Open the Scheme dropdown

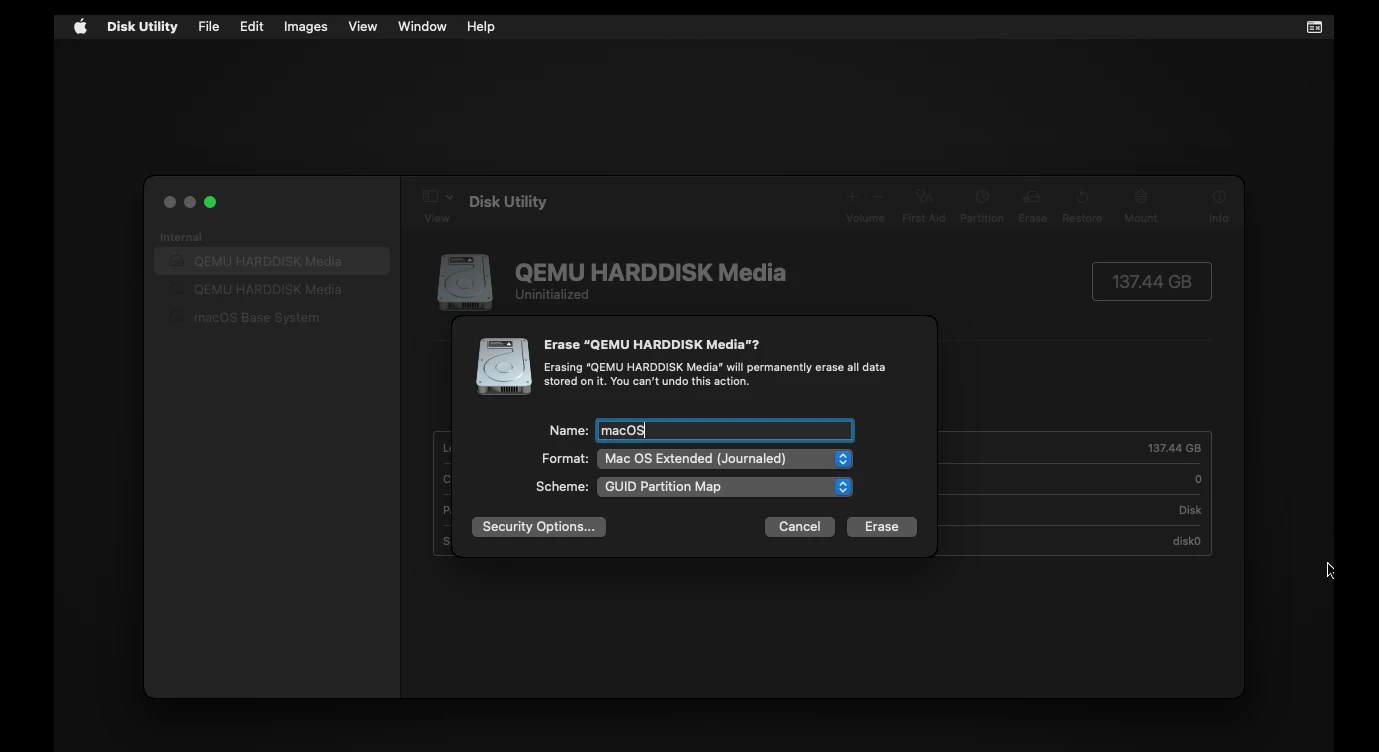point(724,487)
